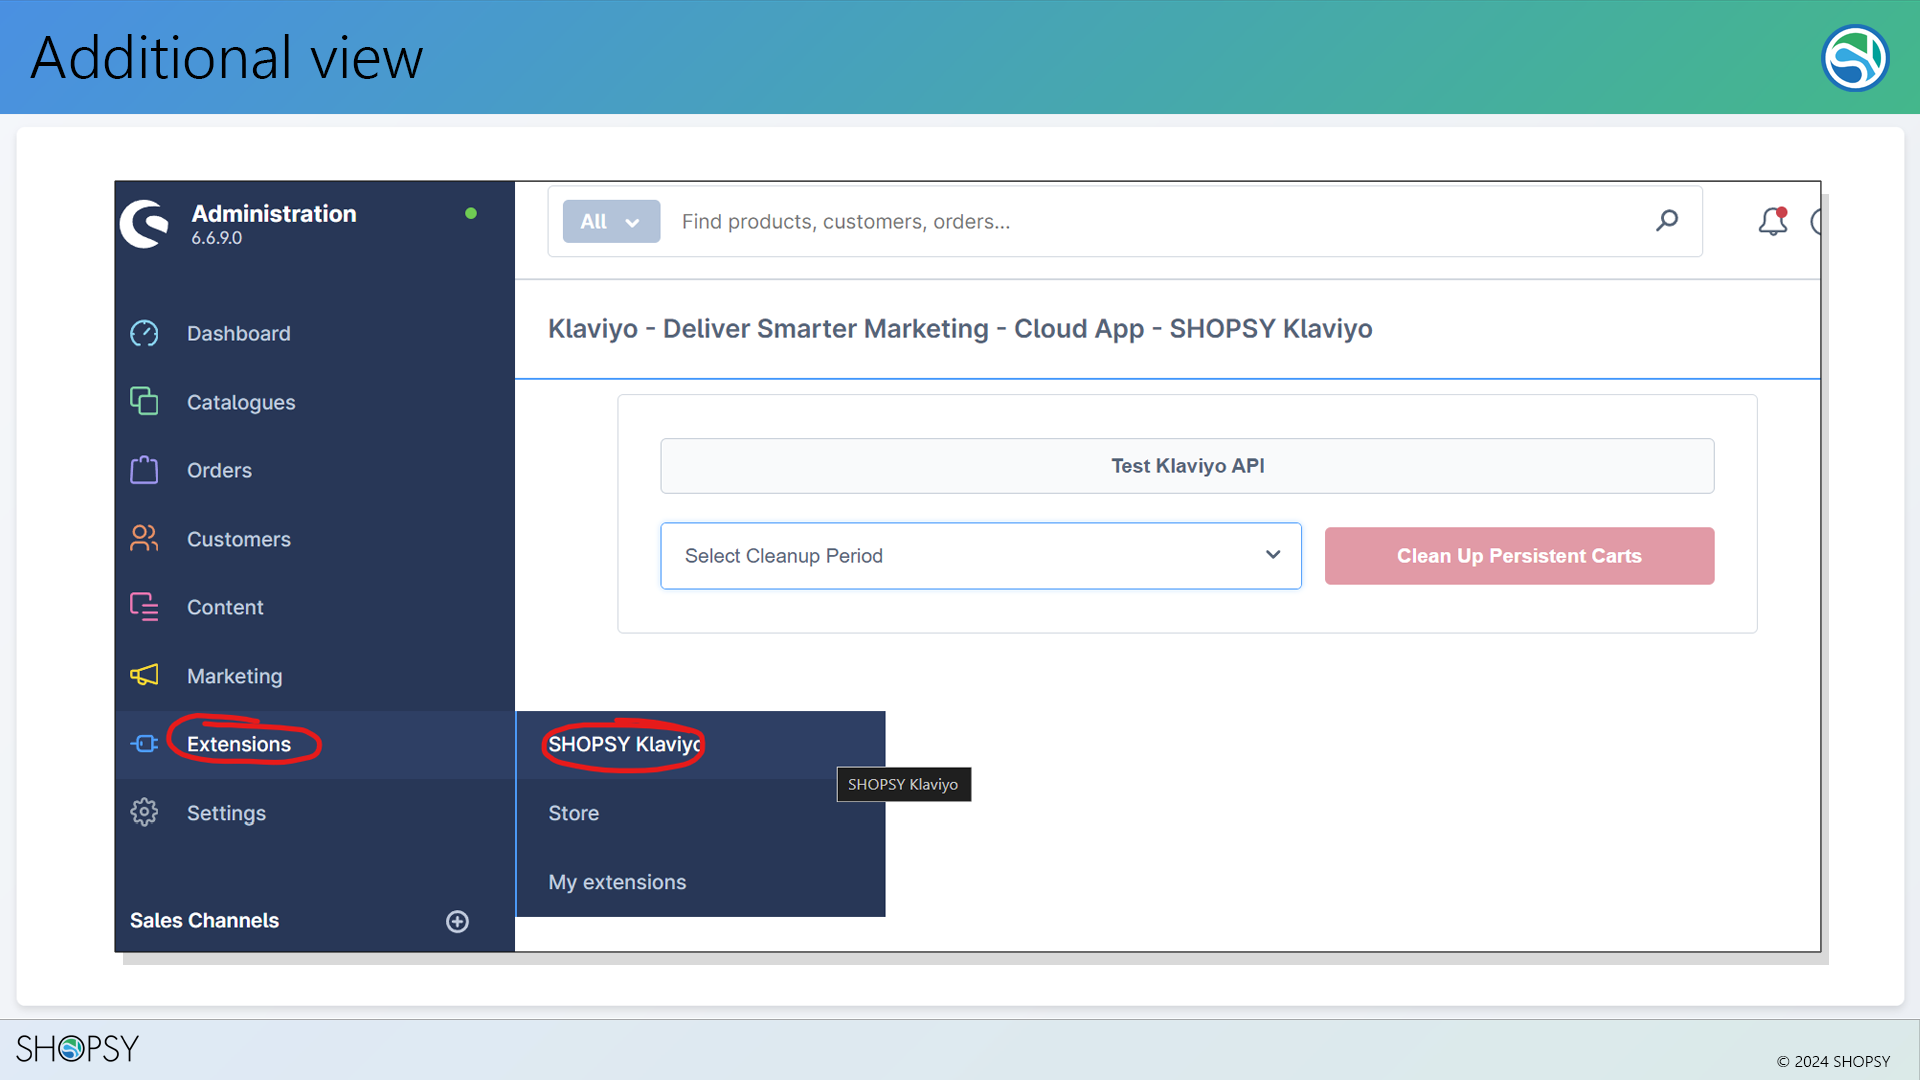Click the Catalogues icon in sidebar
The height and width of the screenshot is (1080, 1920).
pyautogui.click(x=144, y=401)
